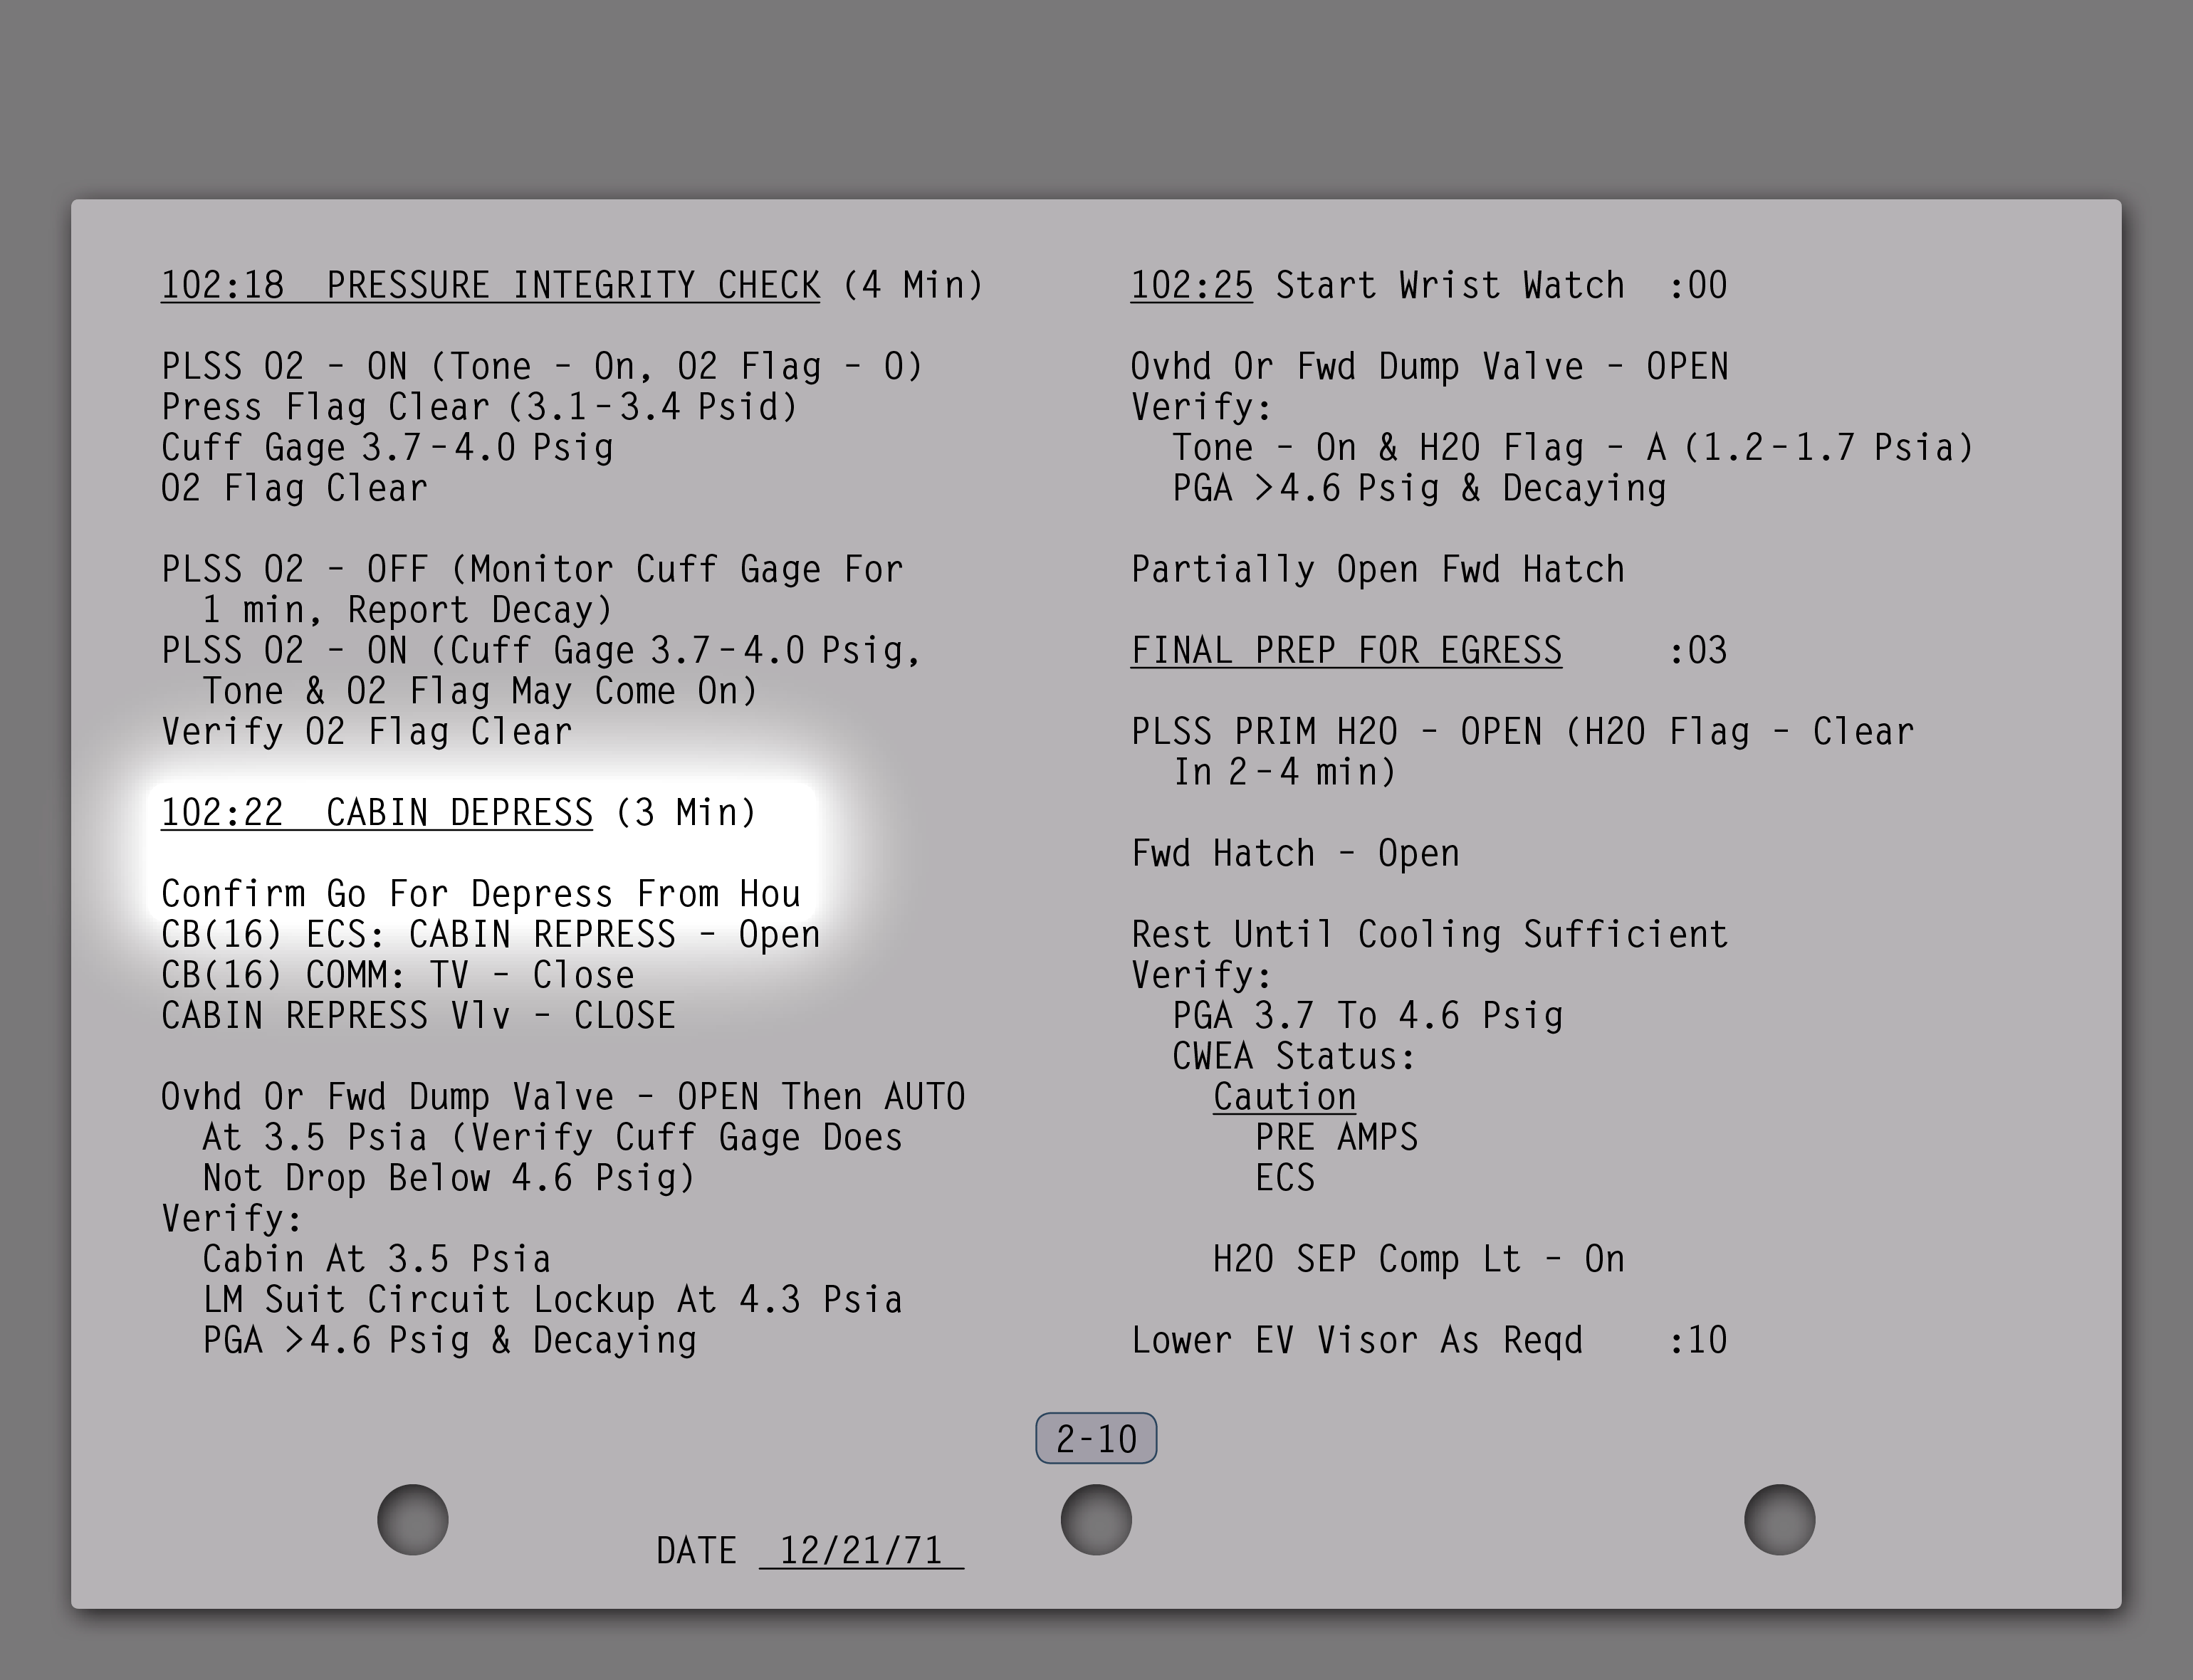
Task: Click the 12/21/71 date field
Action: [860, 1550]
